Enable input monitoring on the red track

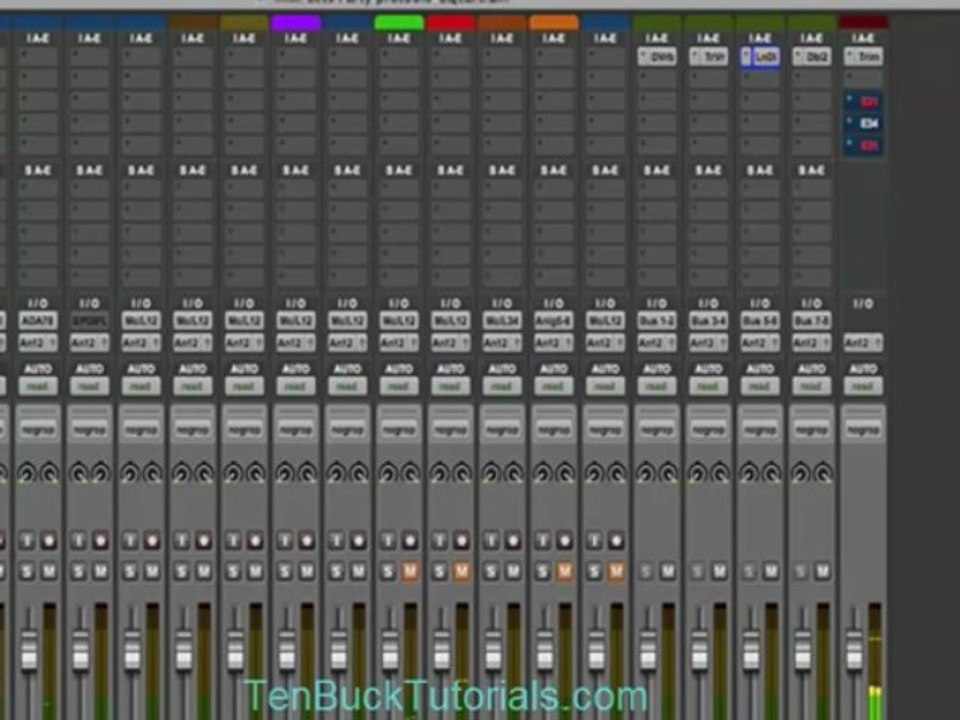(x=439, y=541)
